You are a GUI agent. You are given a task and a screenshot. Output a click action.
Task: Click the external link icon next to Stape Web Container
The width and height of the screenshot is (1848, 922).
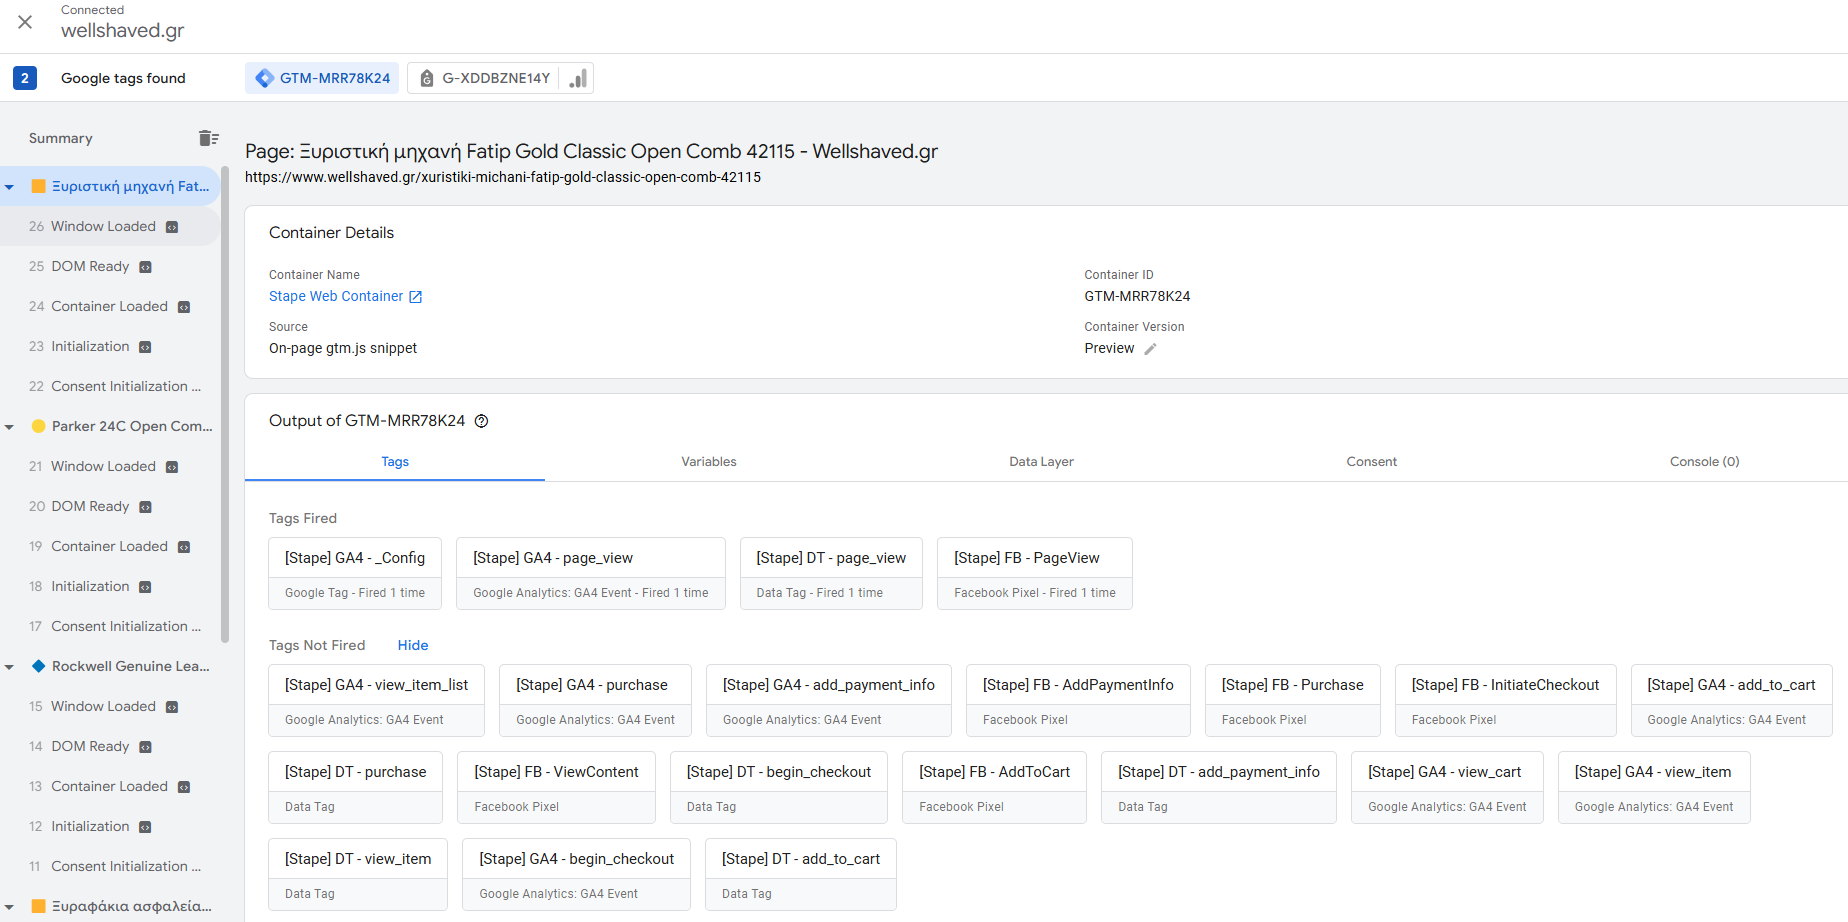tap(416, 297)
